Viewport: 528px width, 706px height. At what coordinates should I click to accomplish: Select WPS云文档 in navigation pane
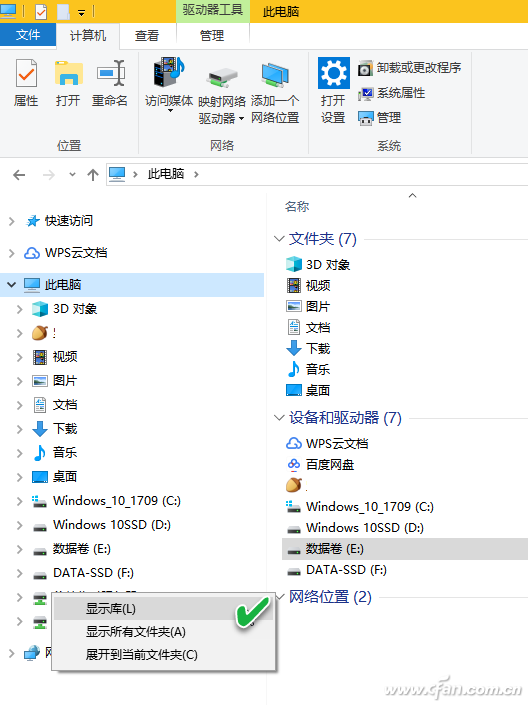(x=76, y=253)
